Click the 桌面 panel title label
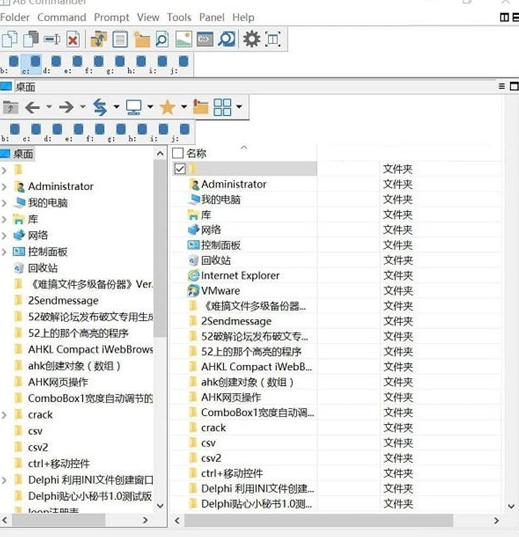The height and width of the screenshot is (537, 519). click(x=25, y=87)
